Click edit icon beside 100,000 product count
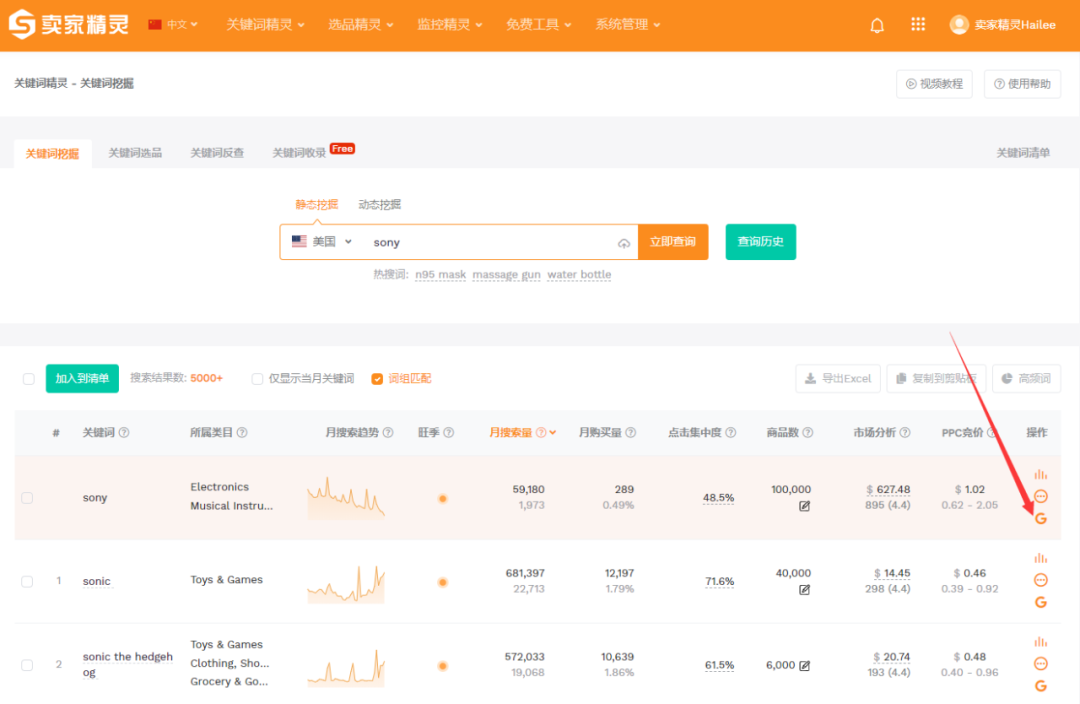The height and width of the screenshot is (704, 1080). tap(805, 506)
